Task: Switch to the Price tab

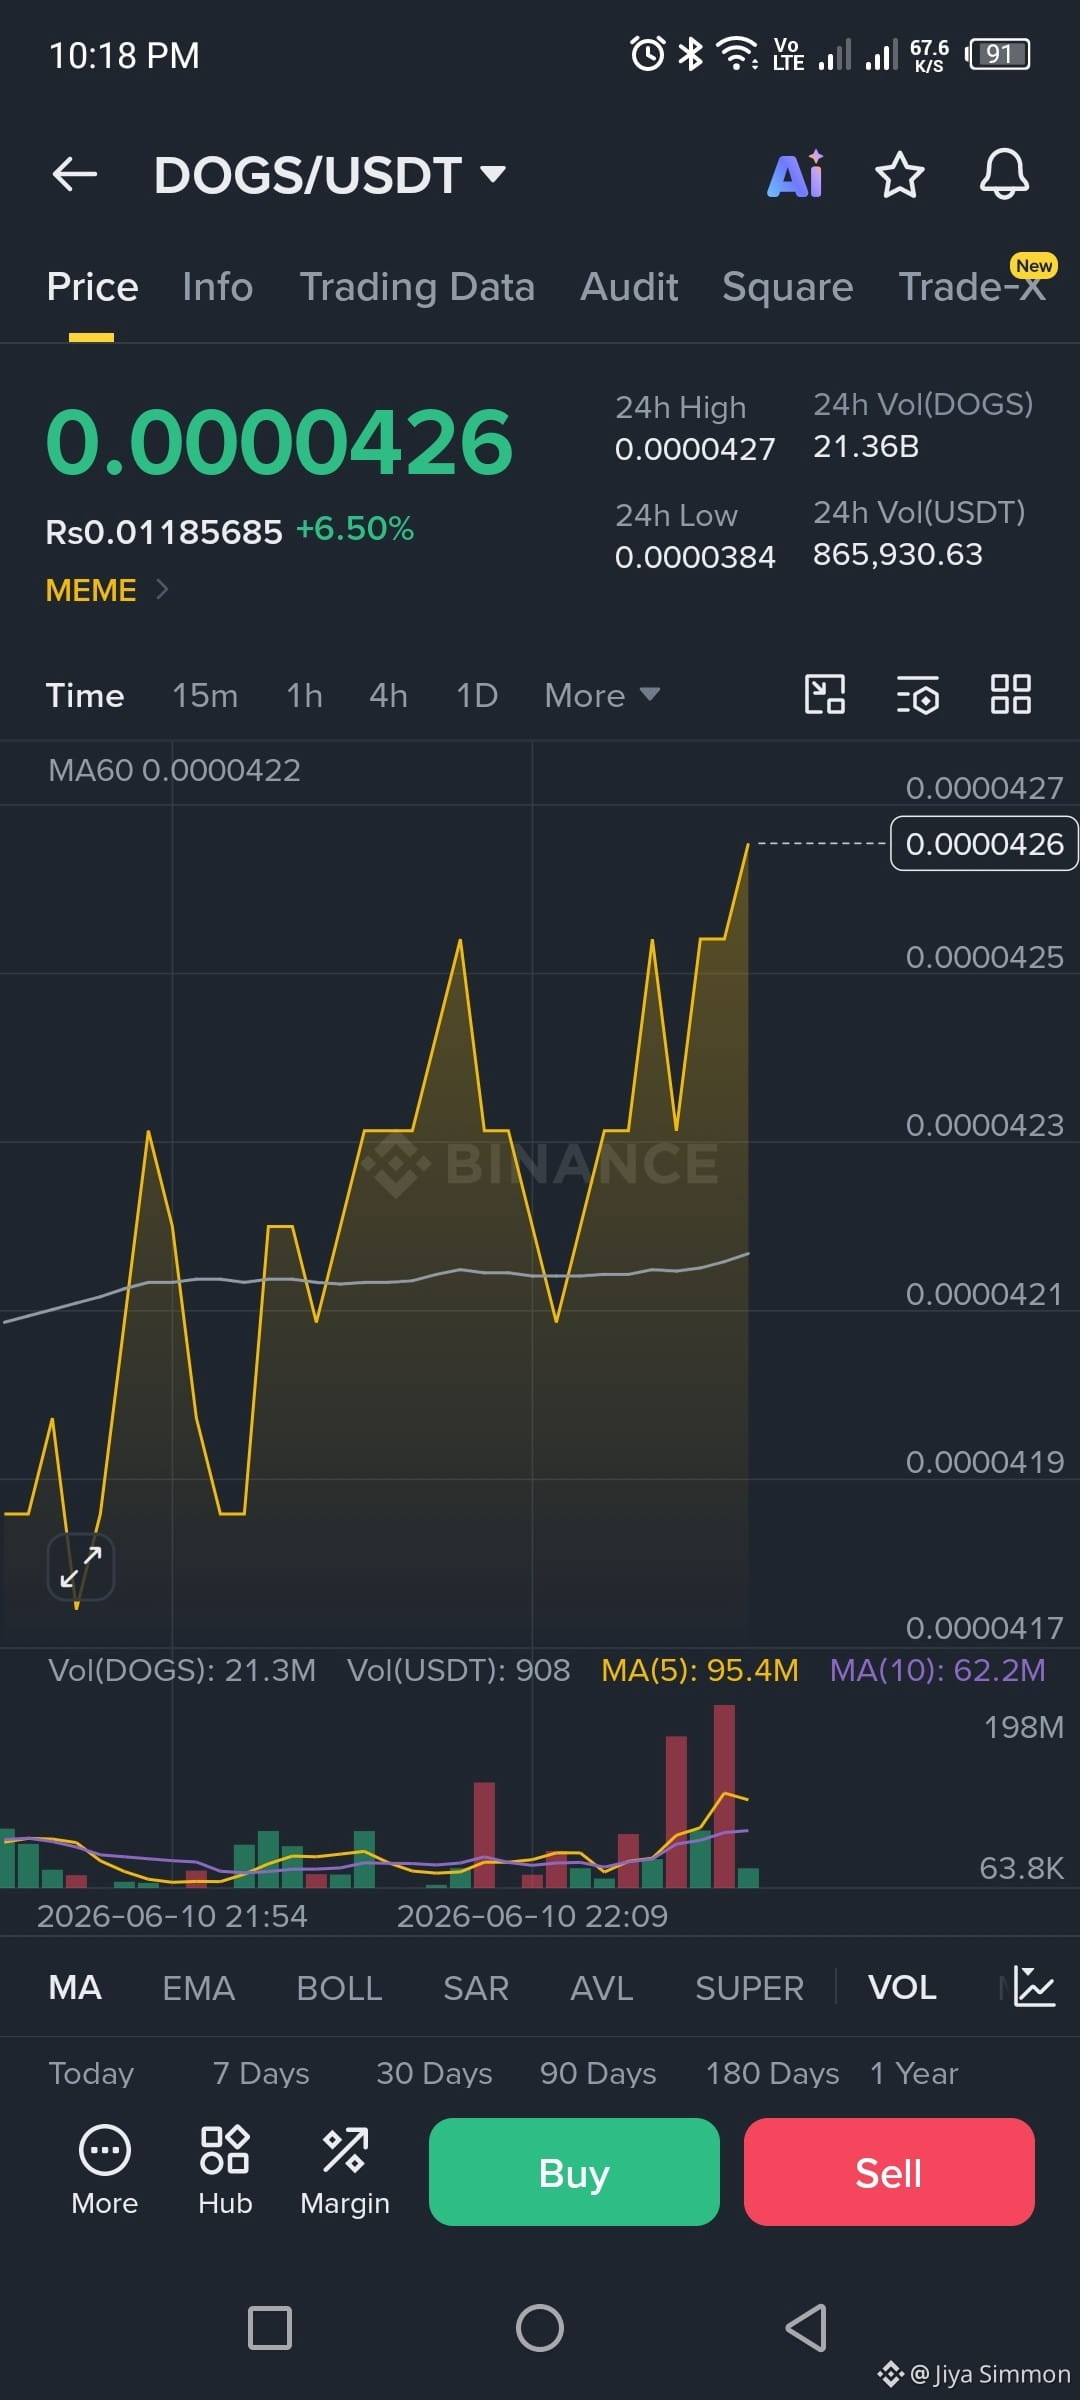Action: [92, 287]
